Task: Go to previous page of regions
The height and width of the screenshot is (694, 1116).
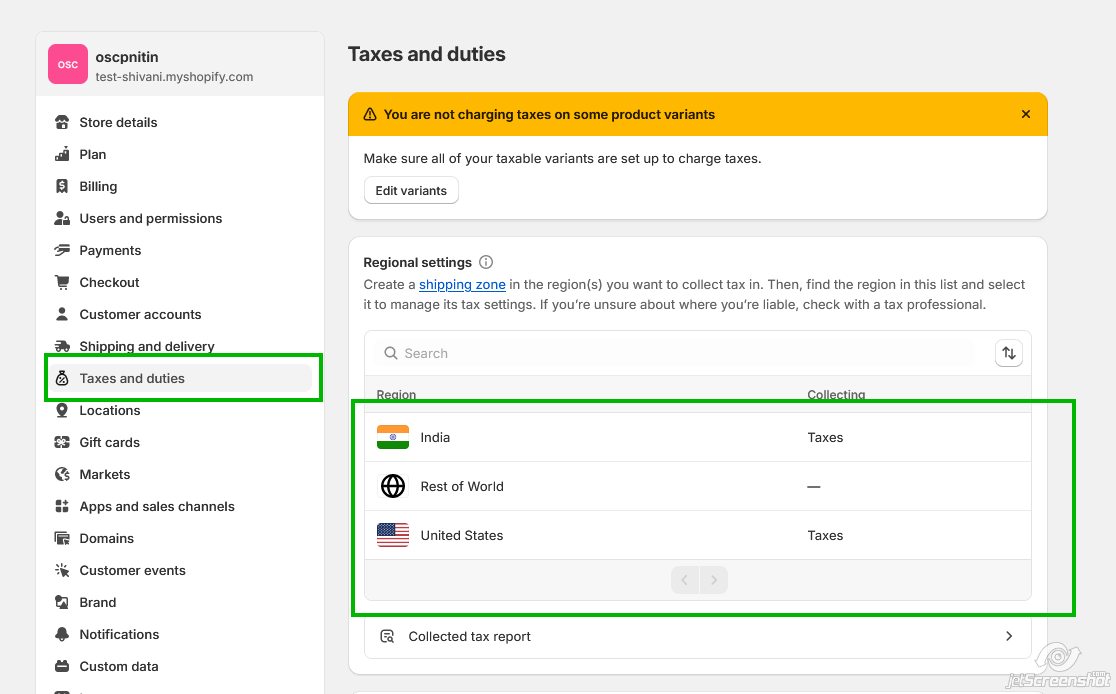Action: tap(685, 580)
